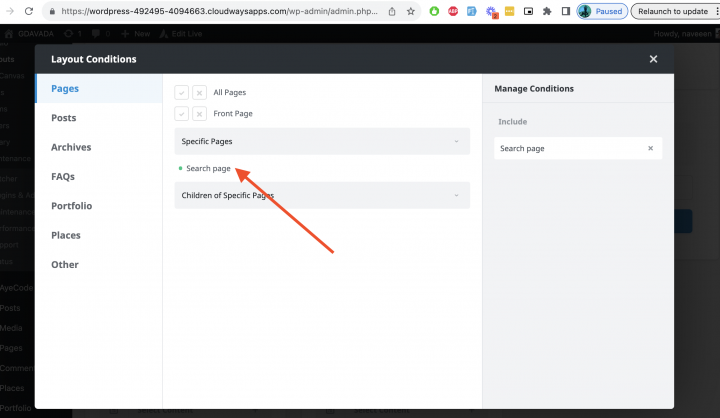Switch to the Posts tab
Viewport: 720px width, 418px height.
pos(64,118)
